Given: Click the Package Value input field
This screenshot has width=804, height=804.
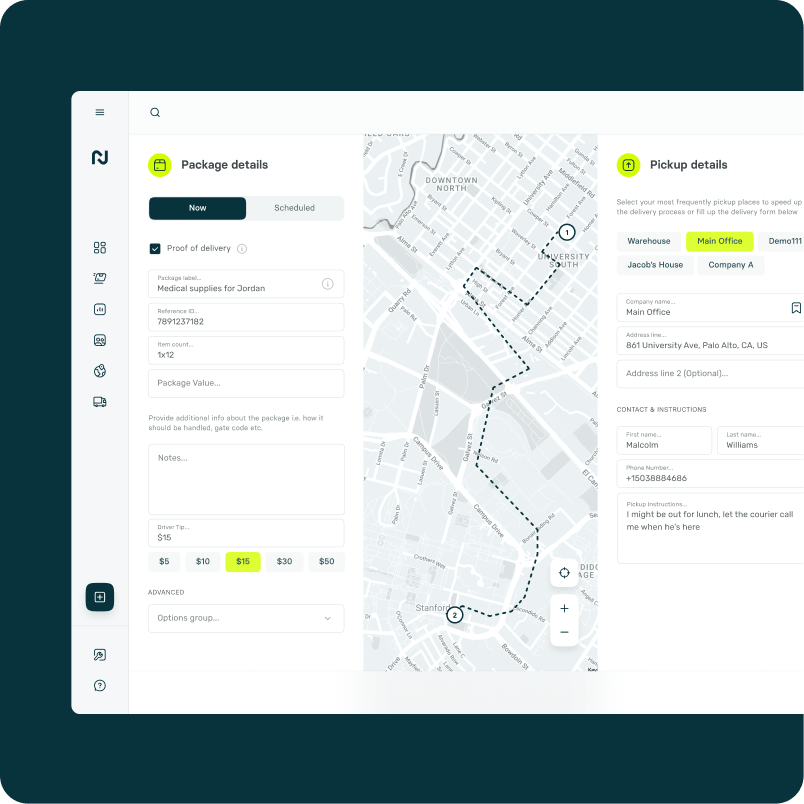Looking at the screenshot, I should [246, 384].
